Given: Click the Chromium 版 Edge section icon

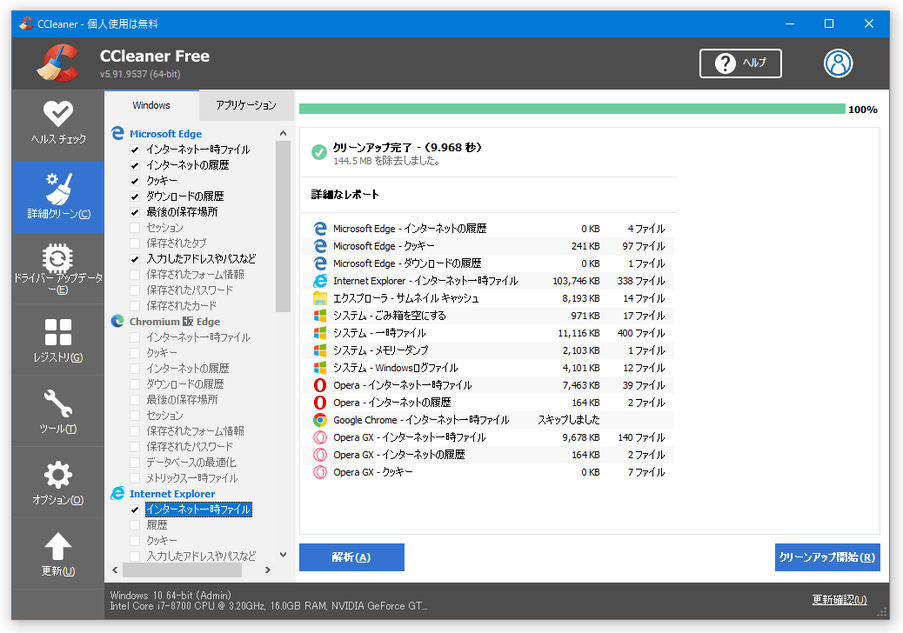Looking at the screenshot, I should point(117,321).
